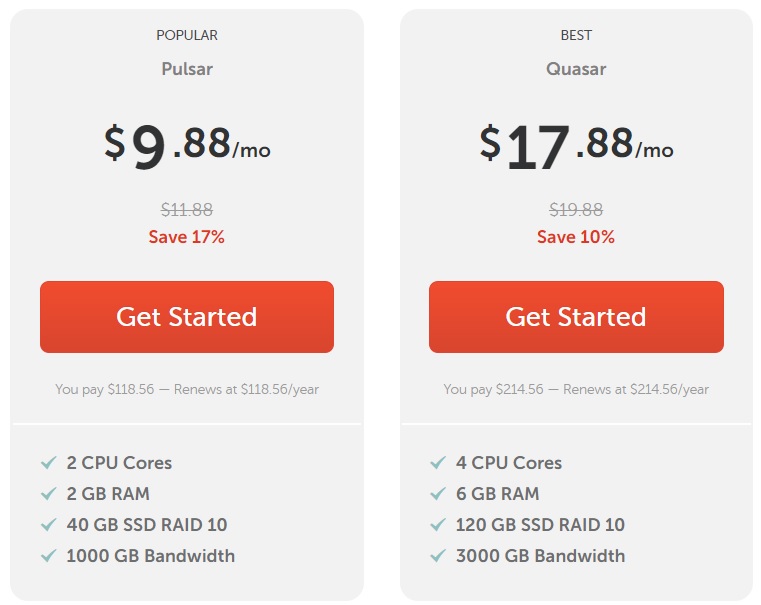Click checkmark icon beside 2 CPU Cores

[x=48, y=463]
